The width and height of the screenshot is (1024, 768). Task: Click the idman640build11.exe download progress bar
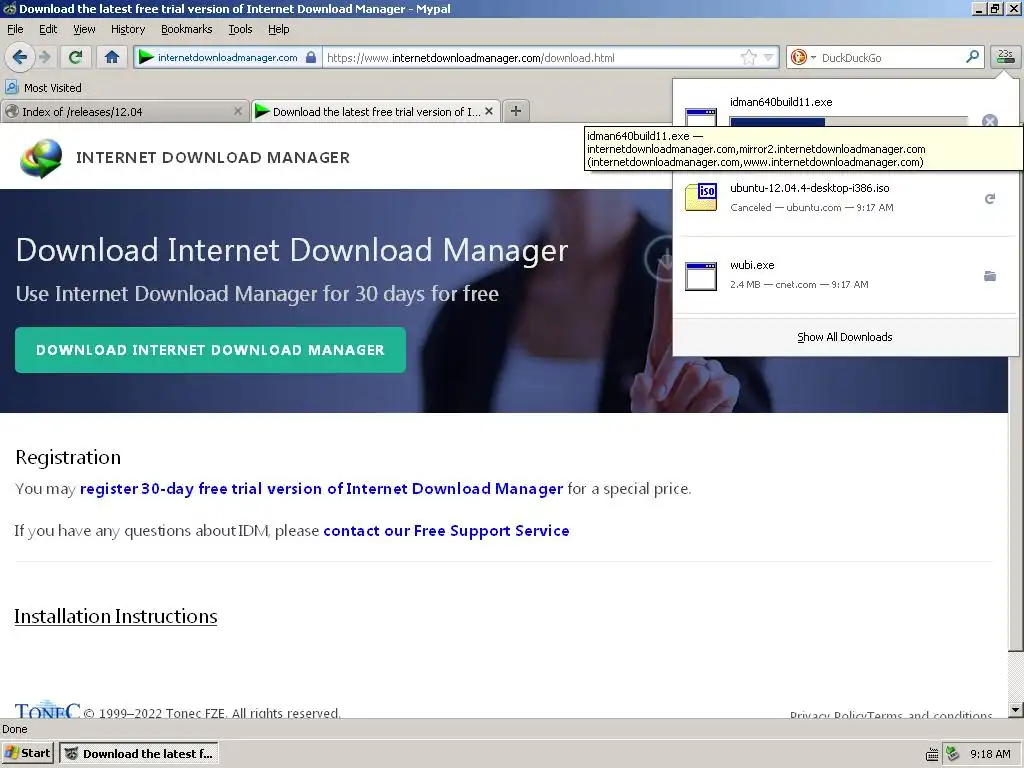(x=848, y=122)
